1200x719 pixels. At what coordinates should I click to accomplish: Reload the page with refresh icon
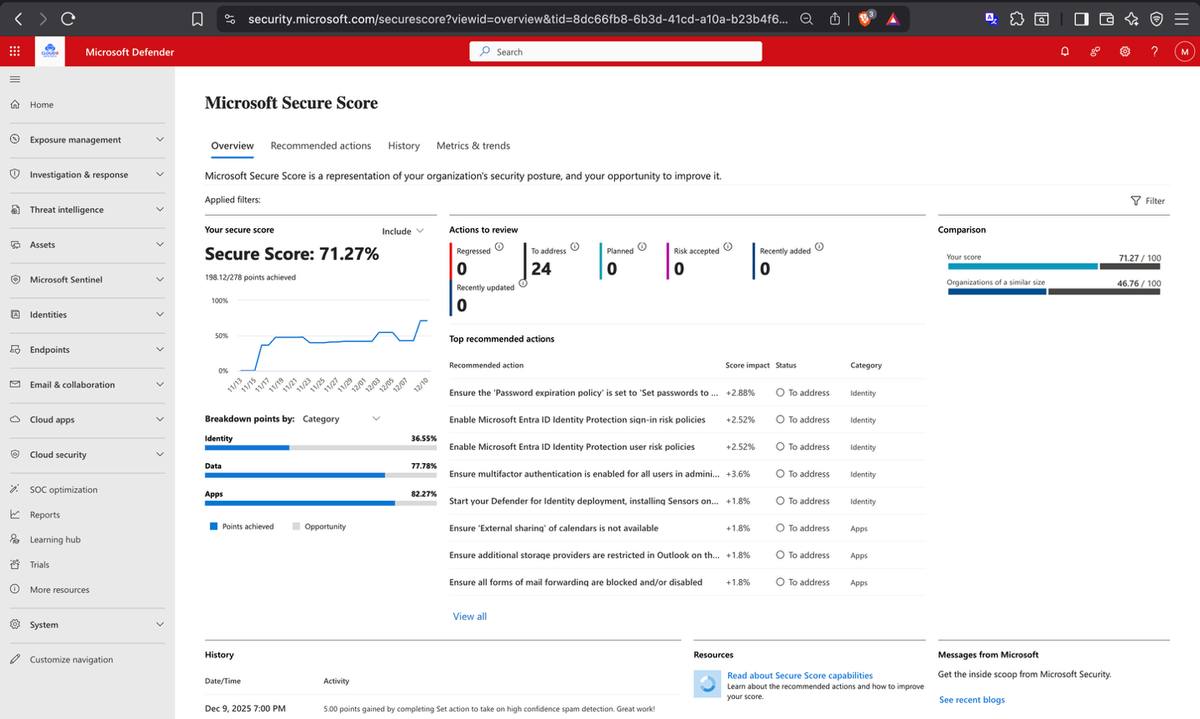(68, 18)
